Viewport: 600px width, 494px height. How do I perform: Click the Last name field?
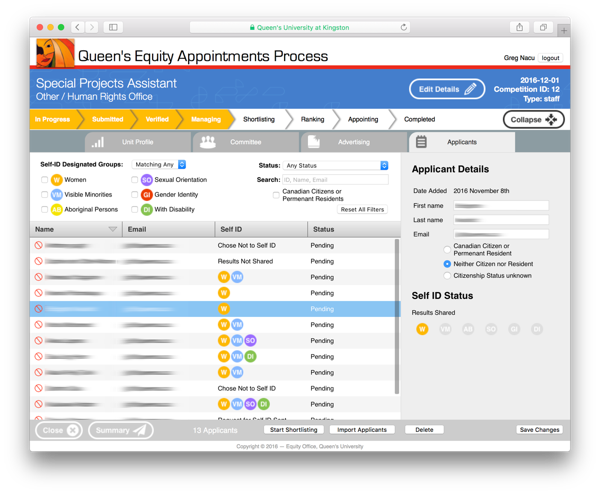click(x=501, y=220)
